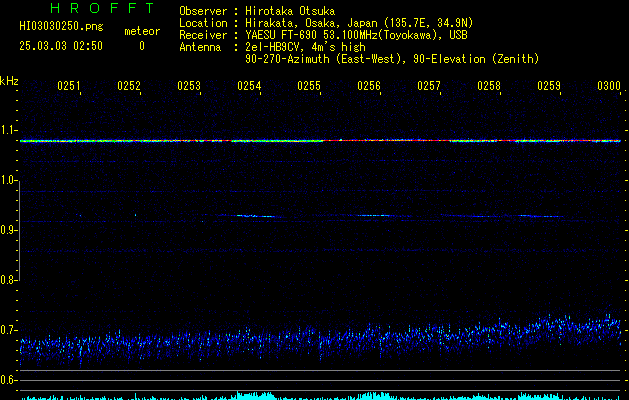Viewport: 629px width, 400px height.
Task: Click the echo trace near 0256
Action: pos(375,215)
